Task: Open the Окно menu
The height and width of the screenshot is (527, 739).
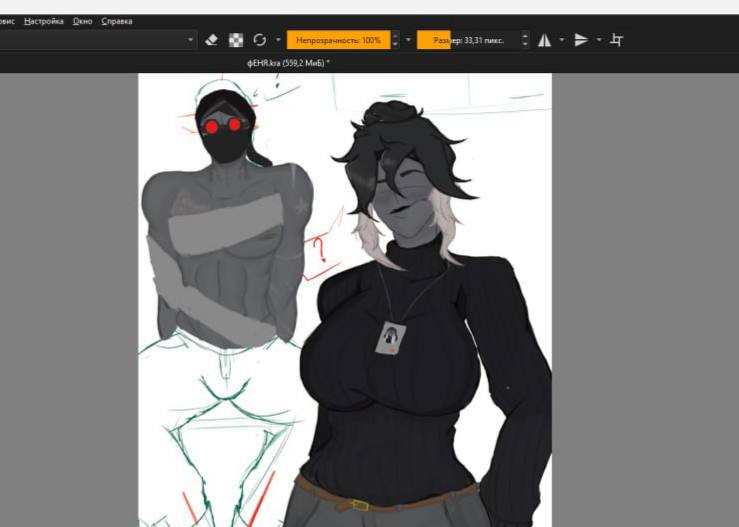Action: (82, 21)
